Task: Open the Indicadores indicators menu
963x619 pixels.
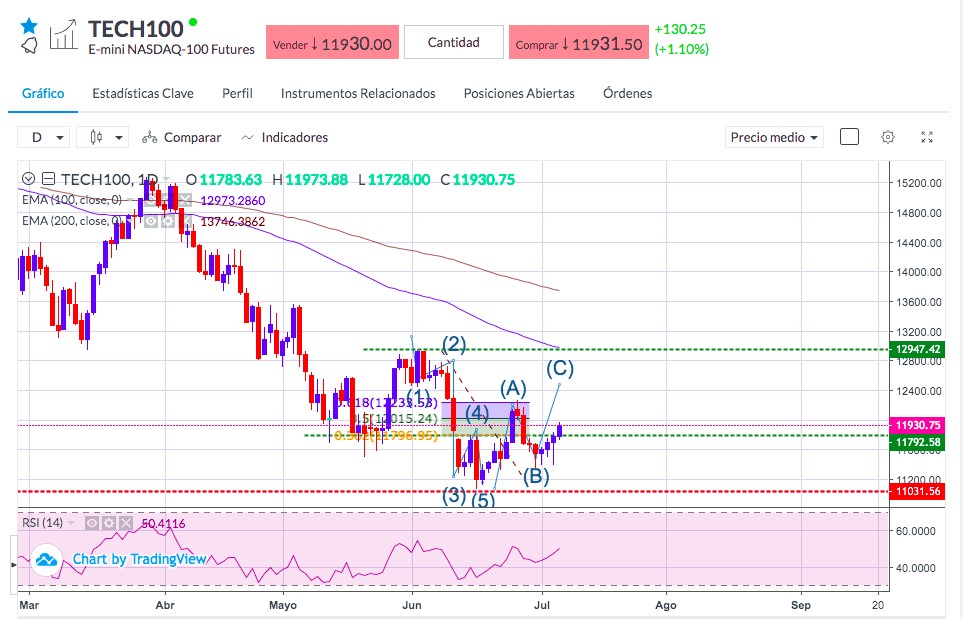Action: pyautogui.click(x=284, y=138)
